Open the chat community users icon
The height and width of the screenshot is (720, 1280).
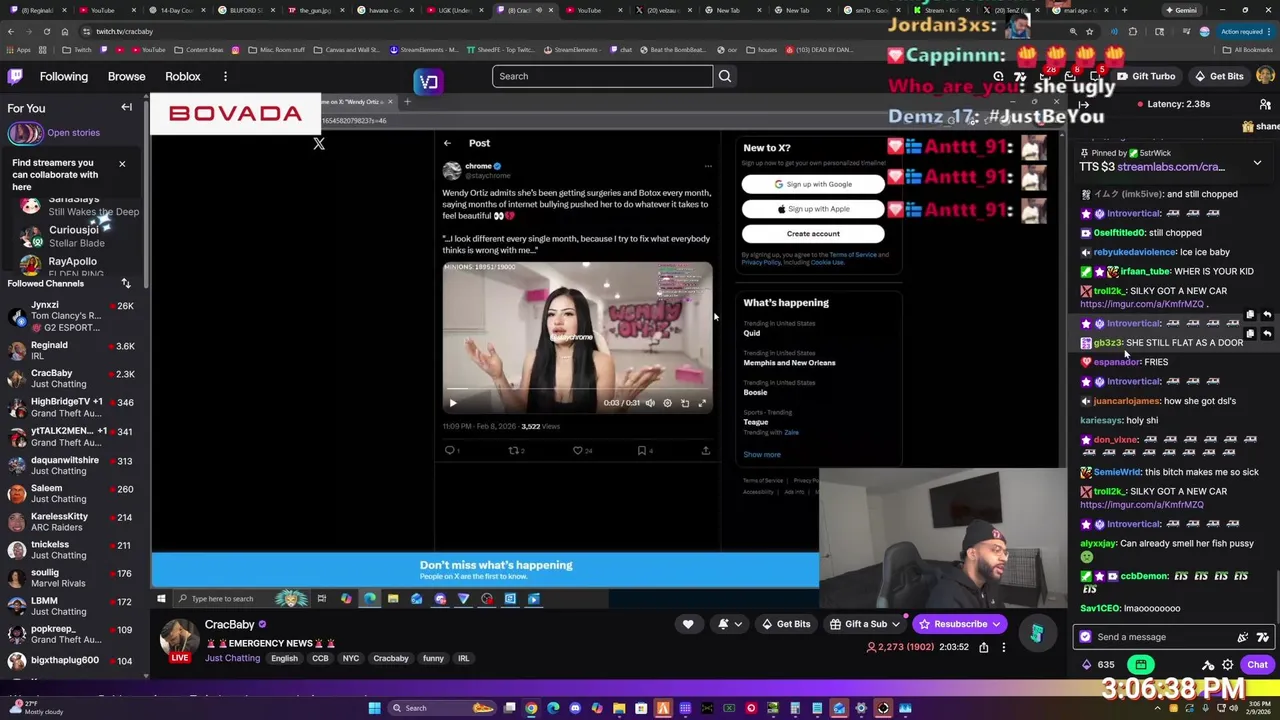point(1265,104)
